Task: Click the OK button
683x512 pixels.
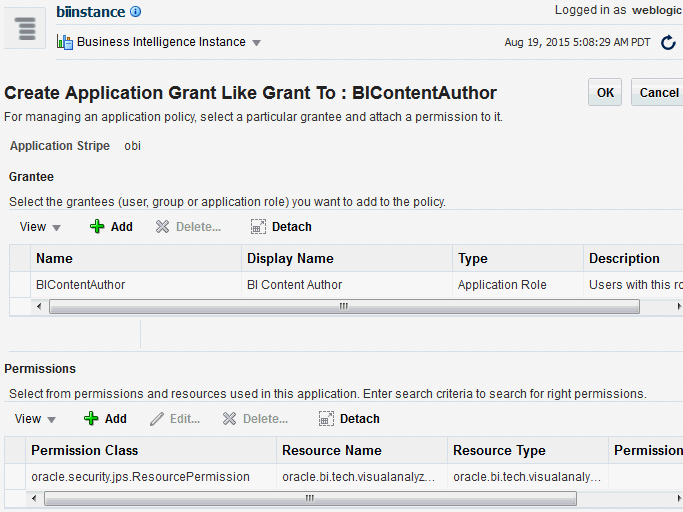Action: [605, 92]
